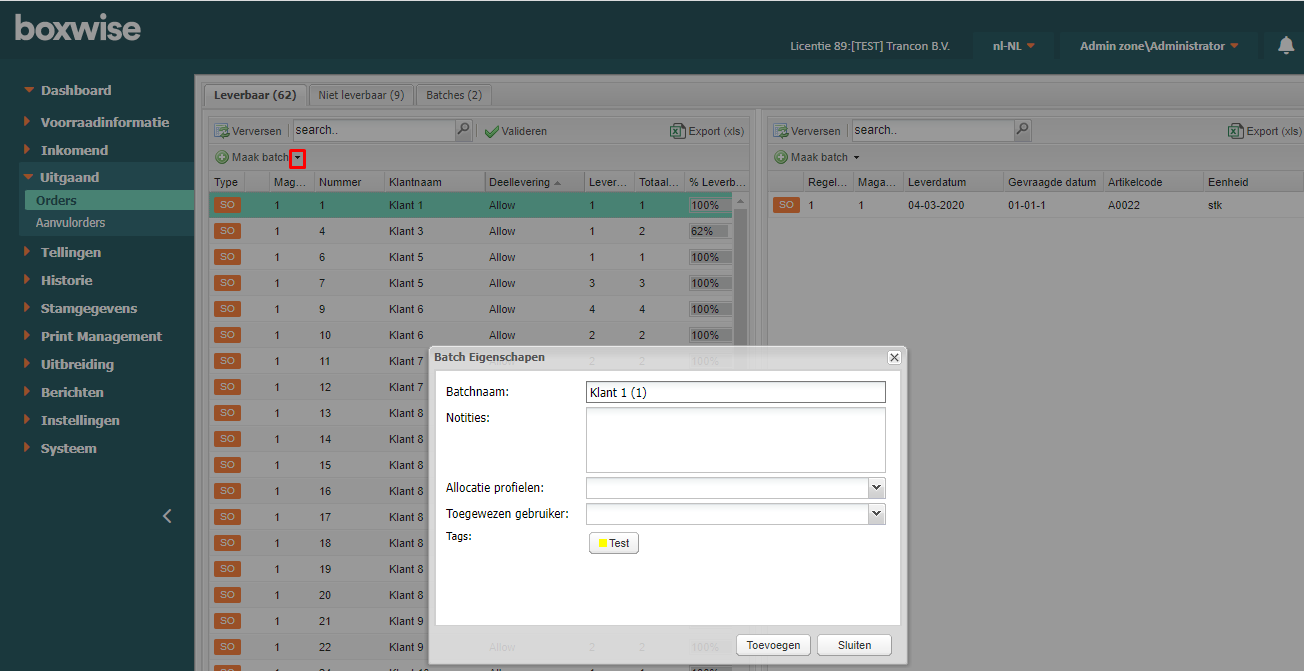1304x671 pixels.
Task: Click the Verversen refresh icon on the right panel
Action: point(779,130)
